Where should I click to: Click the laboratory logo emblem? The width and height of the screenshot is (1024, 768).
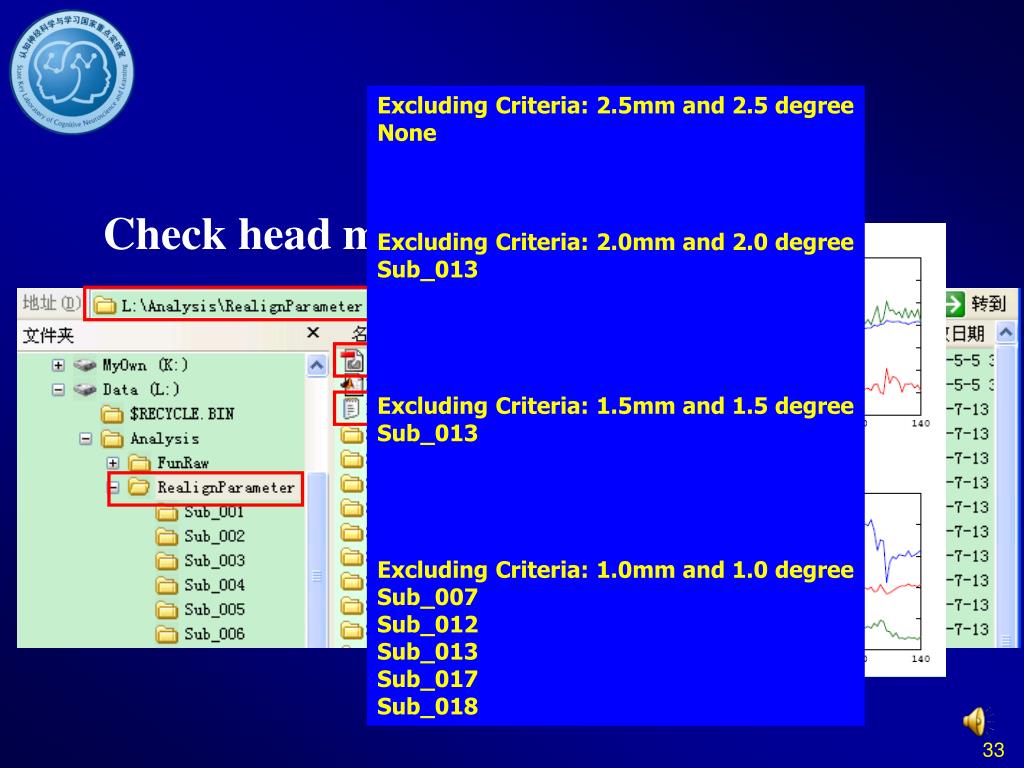pos(72,71)
